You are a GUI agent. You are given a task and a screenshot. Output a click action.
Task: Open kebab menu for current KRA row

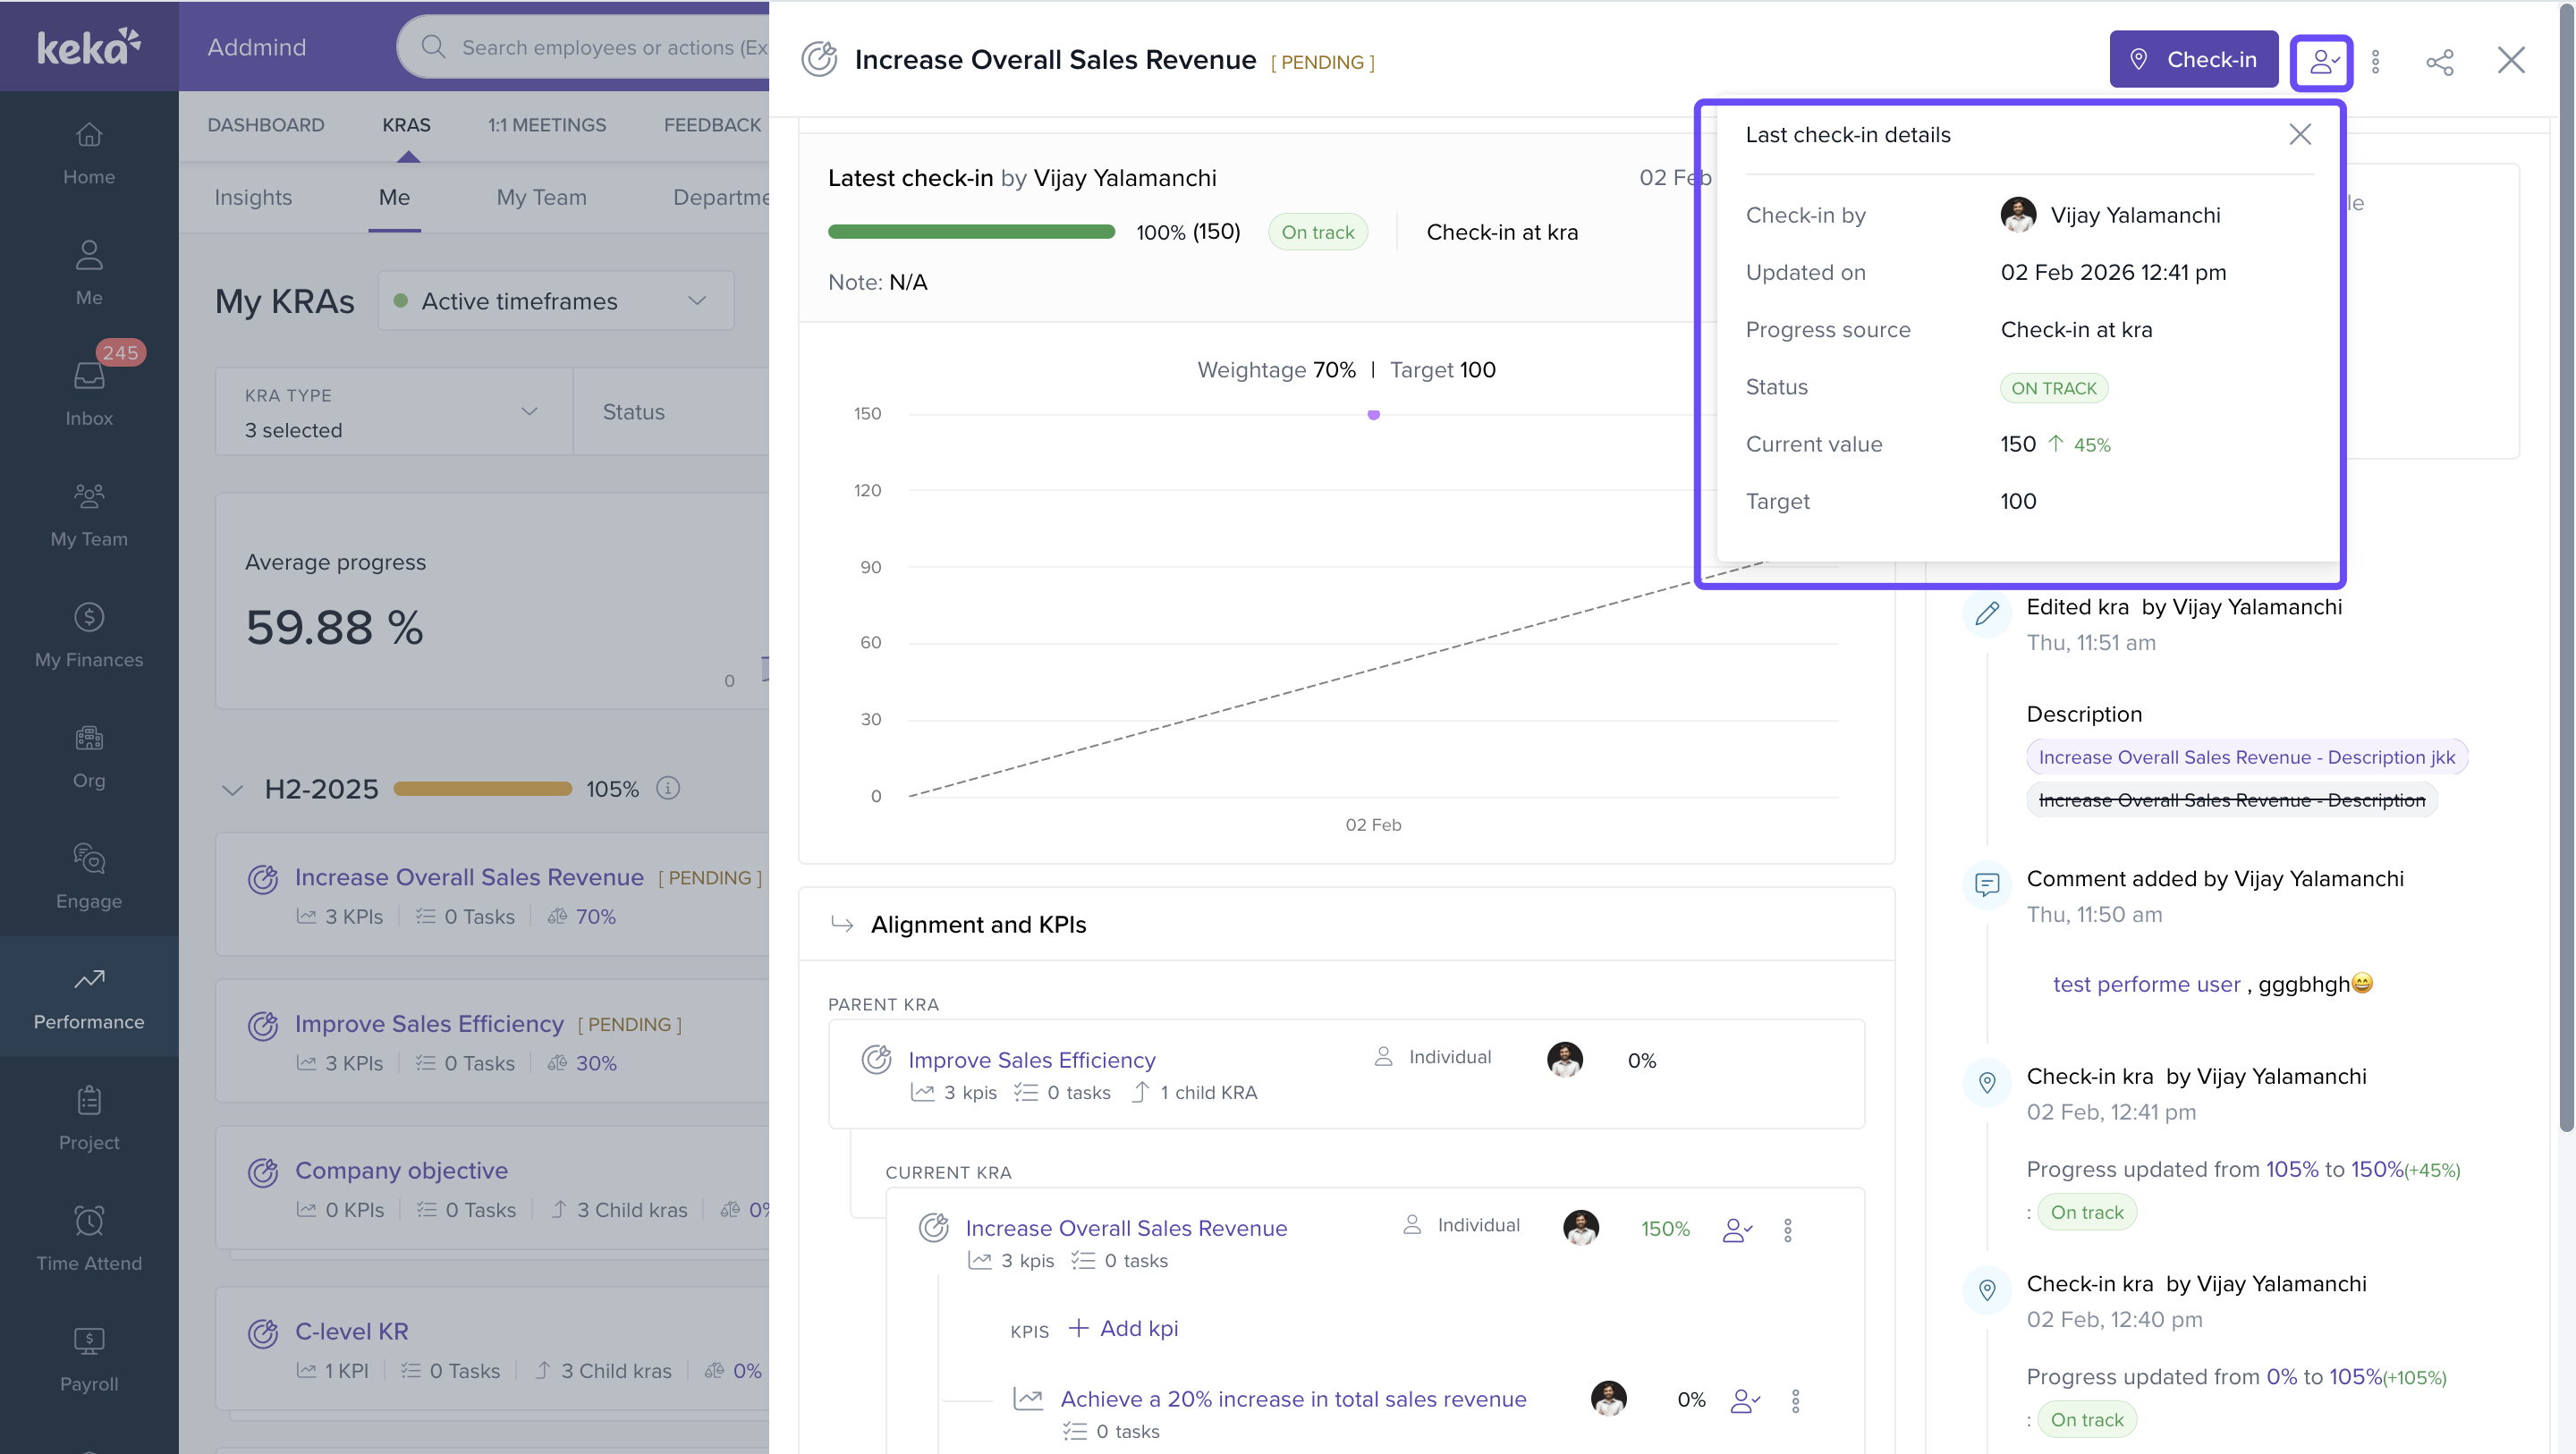point(1788,1229)
